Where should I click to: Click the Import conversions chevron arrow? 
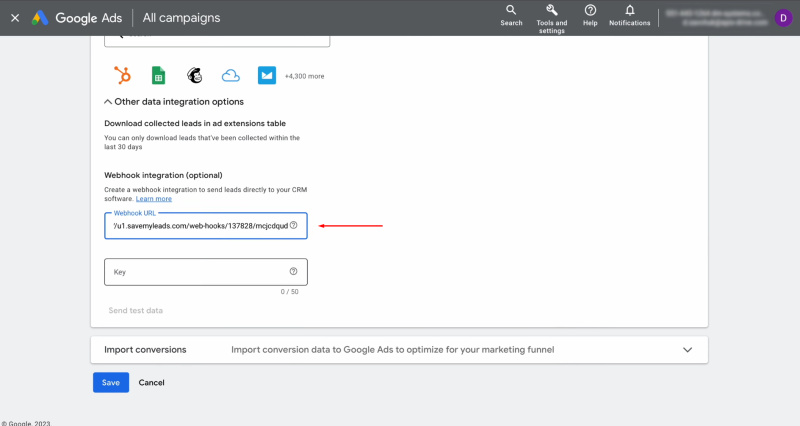(687, 350)
